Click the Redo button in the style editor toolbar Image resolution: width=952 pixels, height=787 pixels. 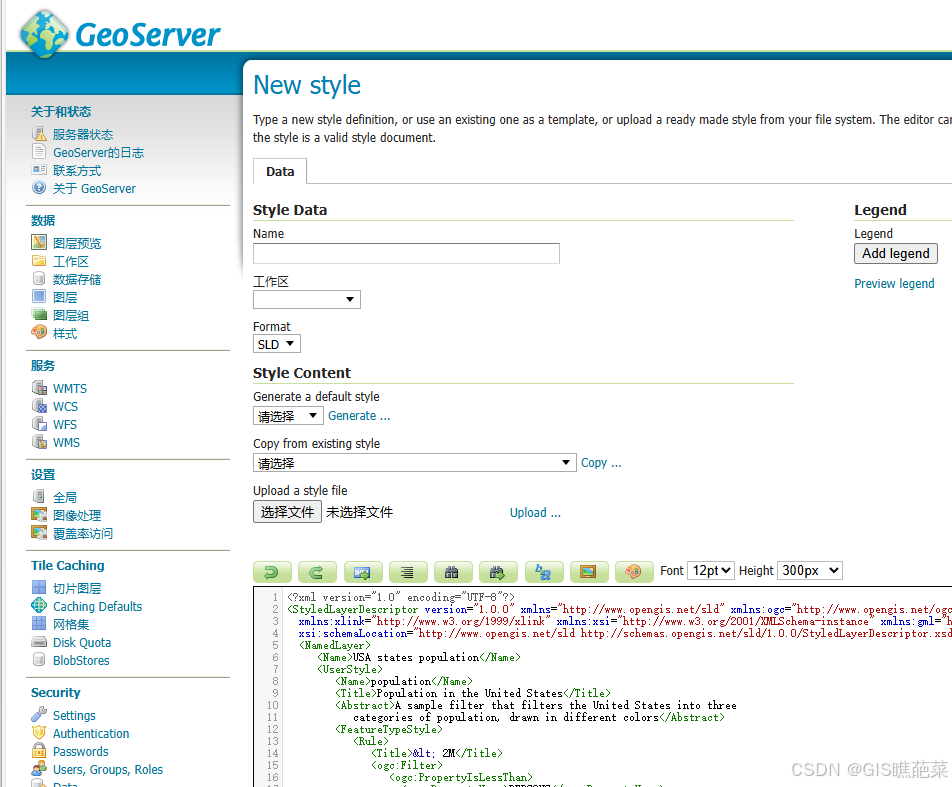[x=317, y=571]
